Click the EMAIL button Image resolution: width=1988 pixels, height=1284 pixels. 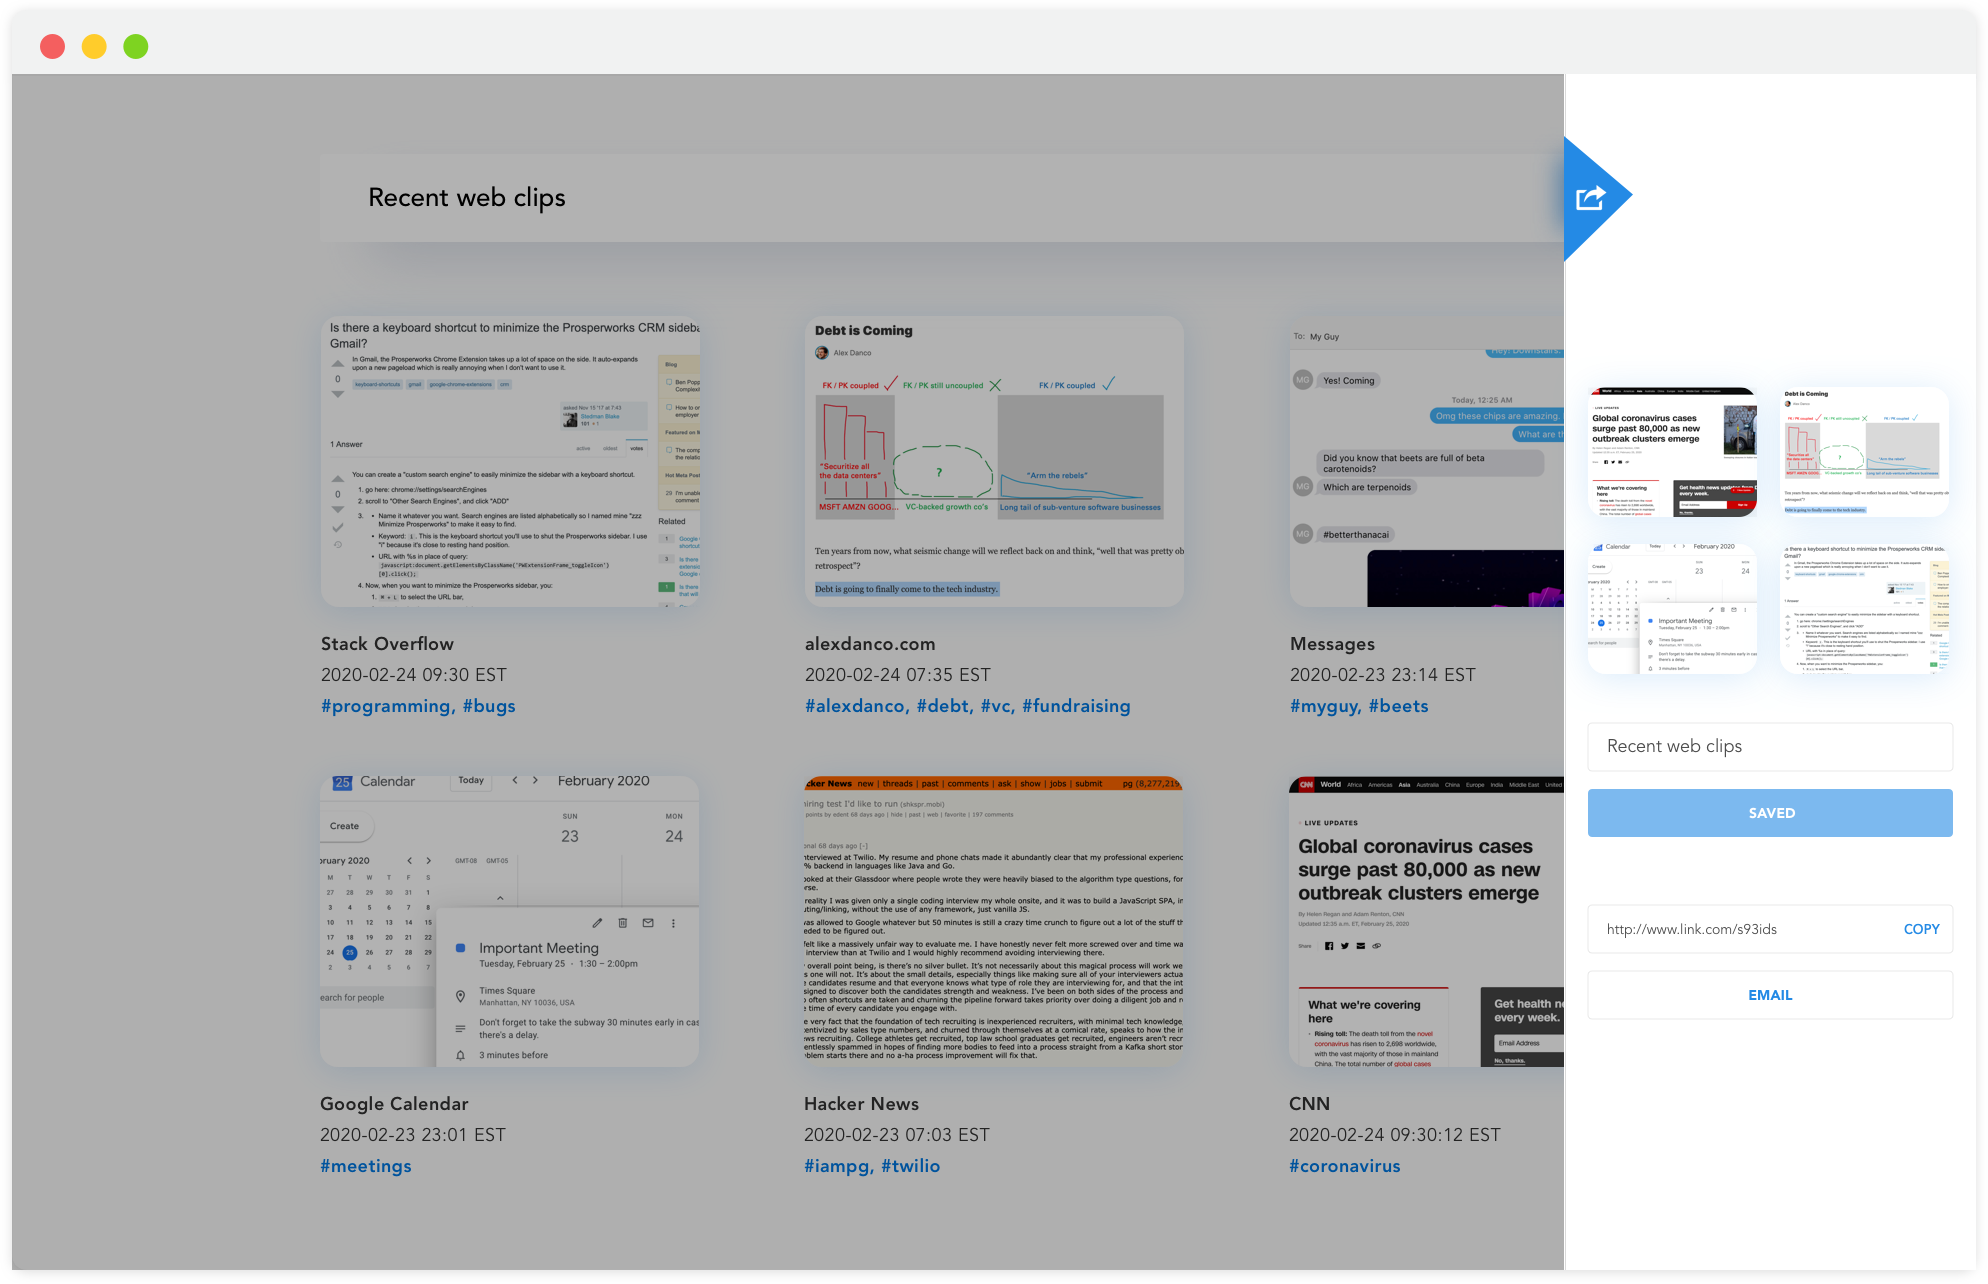(1769, 995)
